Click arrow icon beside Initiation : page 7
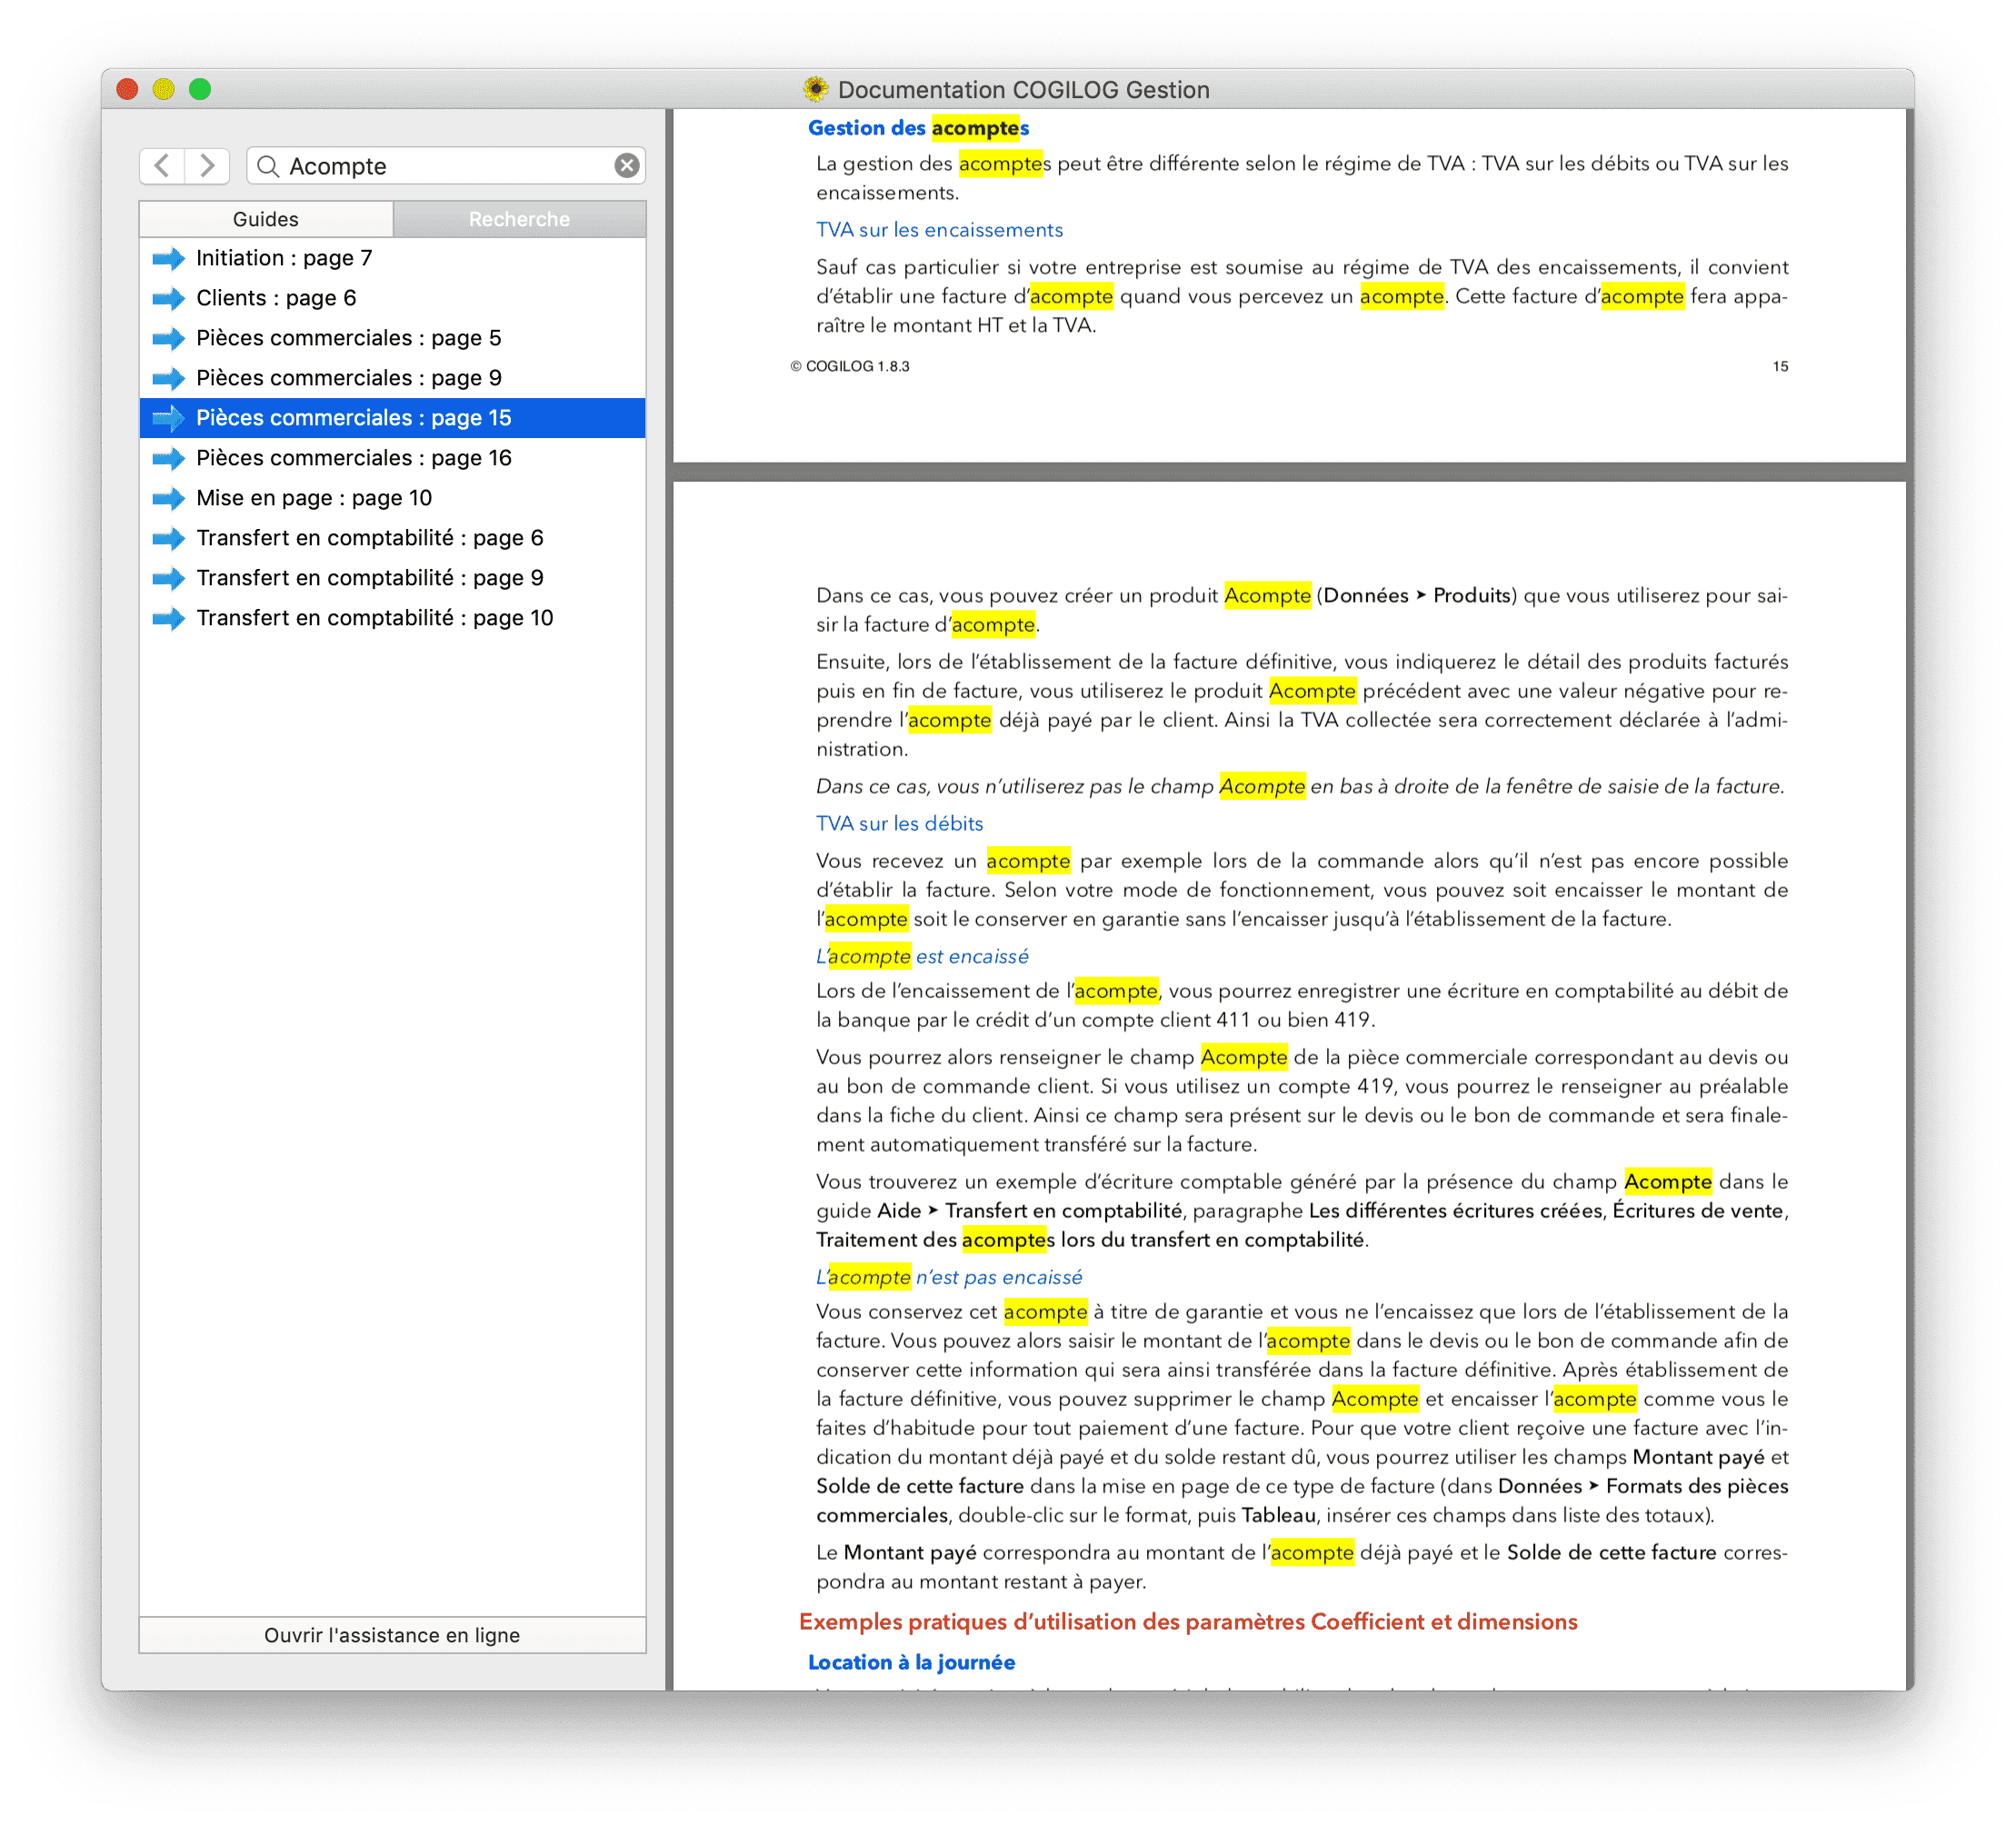 point(169,259)
